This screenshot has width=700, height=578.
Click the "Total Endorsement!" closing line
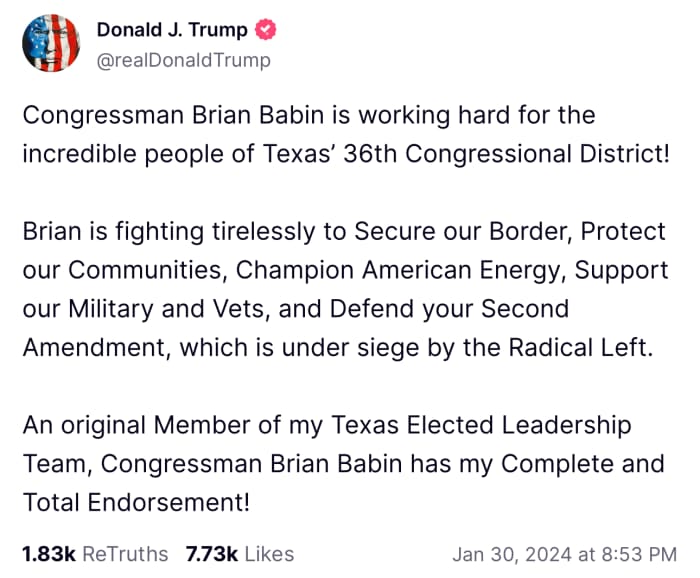(136, 503)
